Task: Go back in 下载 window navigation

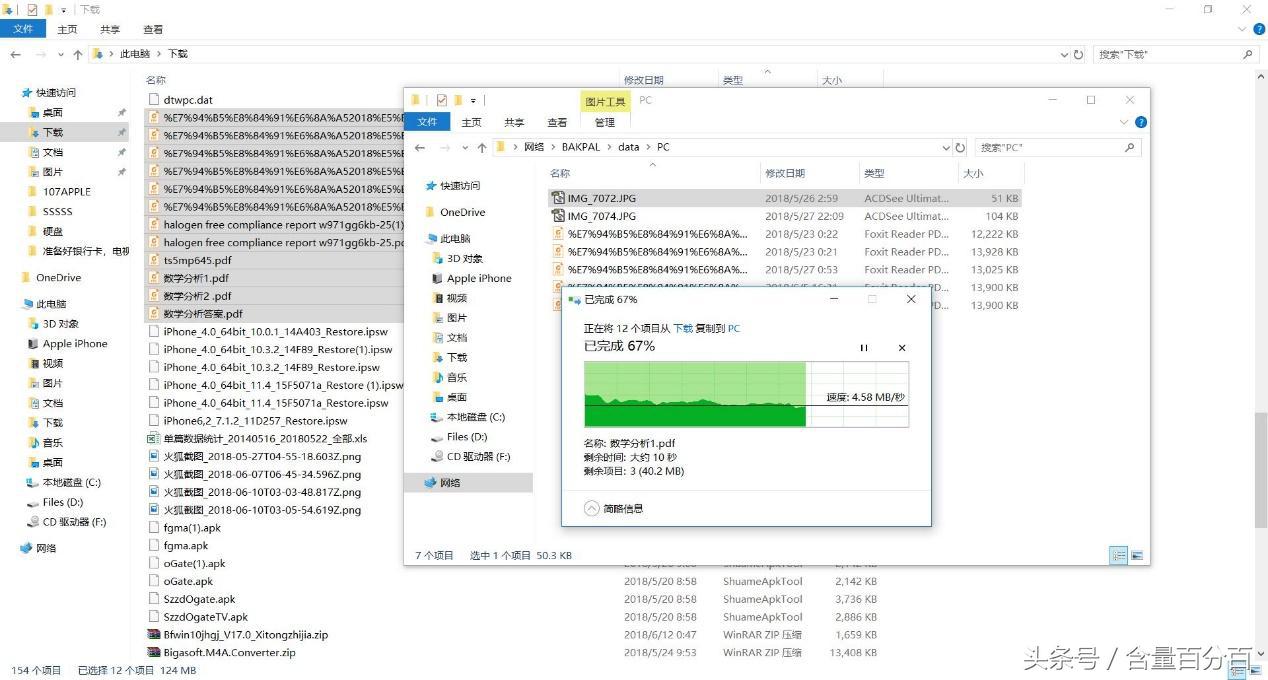Action: pyautogui.click(x=16, y=54)
